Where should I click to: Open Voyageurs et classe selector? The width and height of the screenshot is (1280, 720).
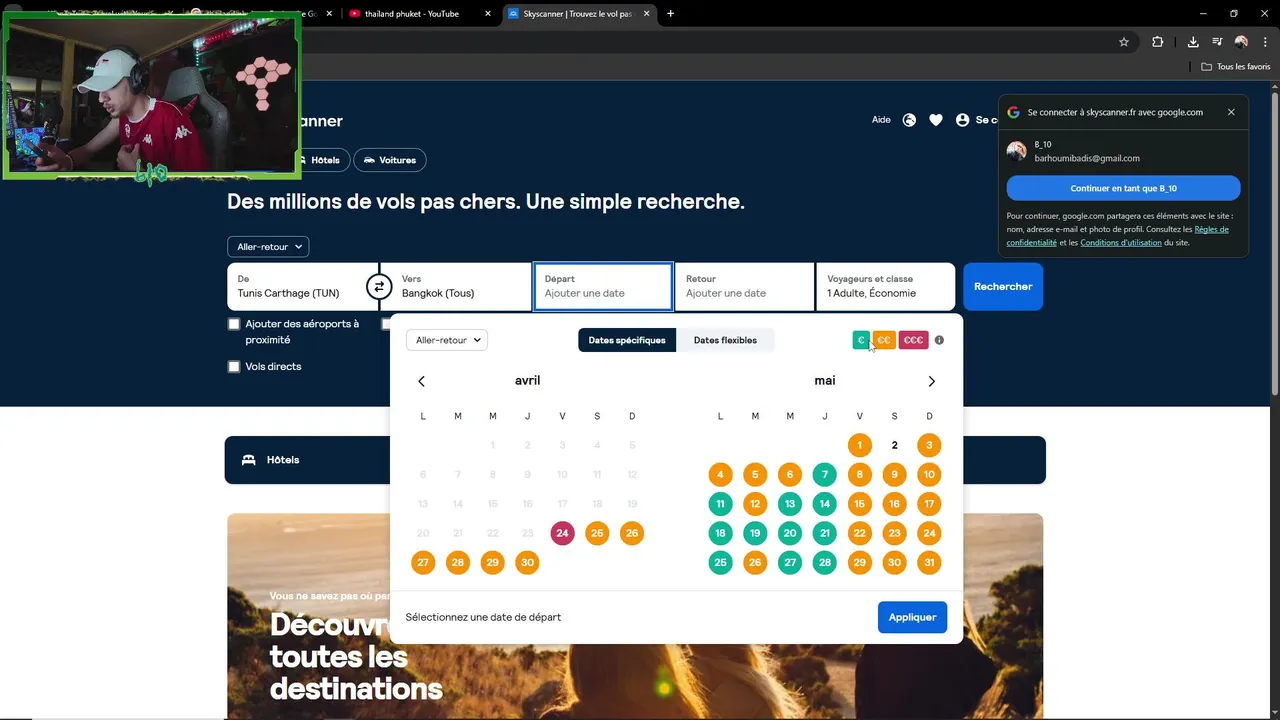coord(886,287)
